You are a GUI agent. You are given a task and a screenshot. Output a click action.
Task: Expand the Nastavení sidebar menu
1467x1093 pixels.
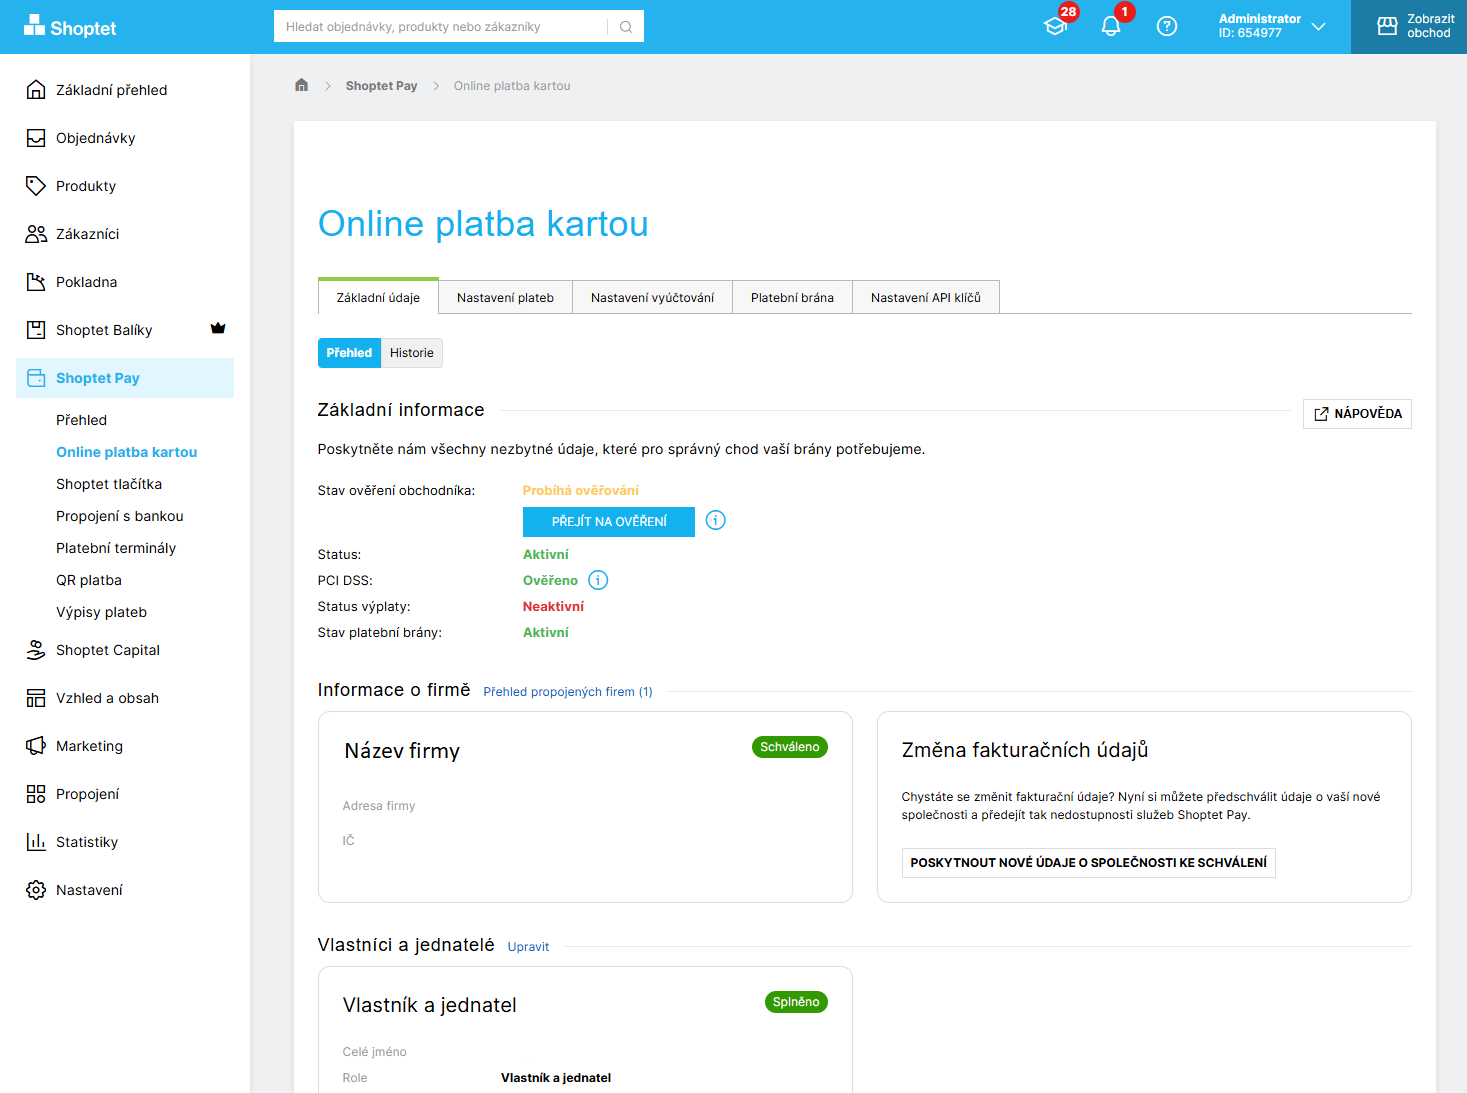click(x=89, y=890)
